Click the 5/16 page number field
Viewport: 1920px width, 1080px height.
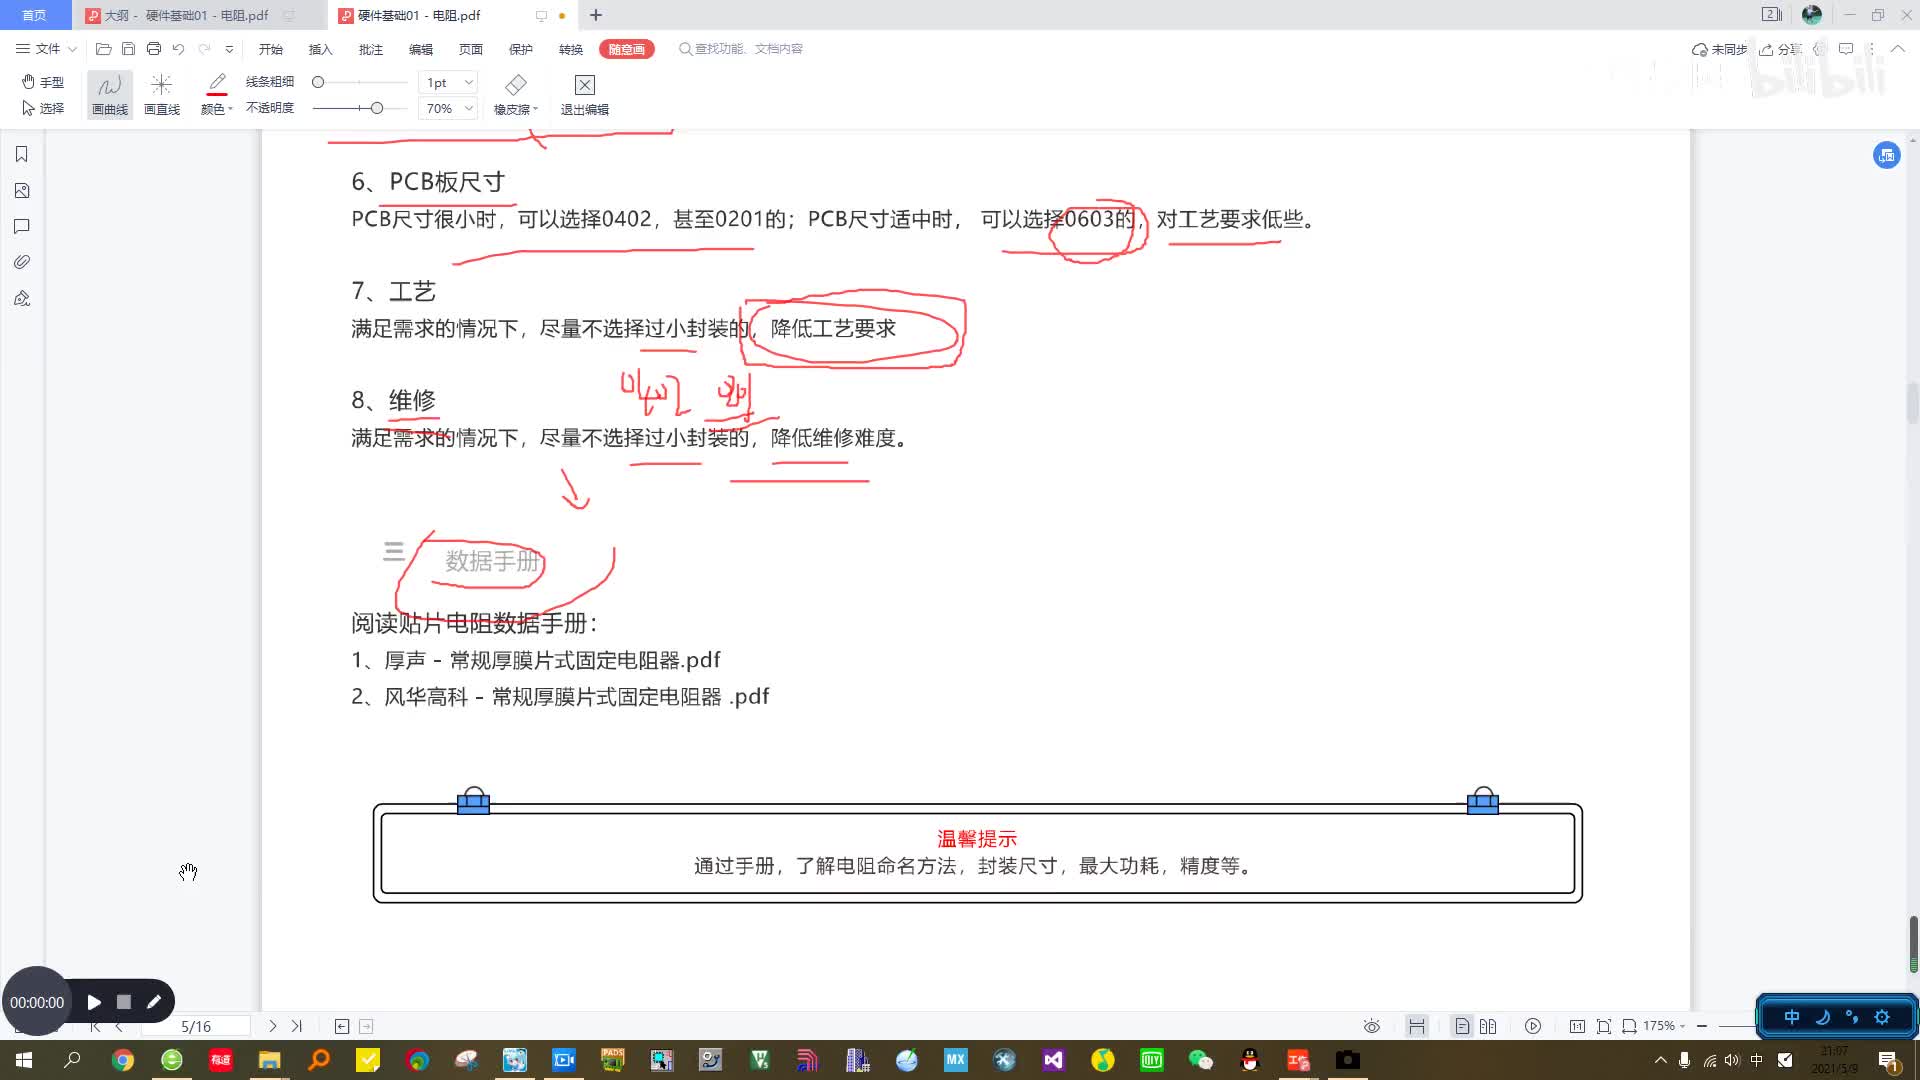tap(196, 1026)
